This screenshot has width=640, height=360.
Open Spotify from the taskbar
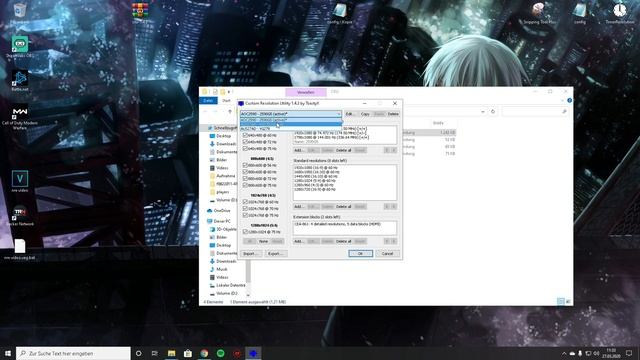pos(220,353)
